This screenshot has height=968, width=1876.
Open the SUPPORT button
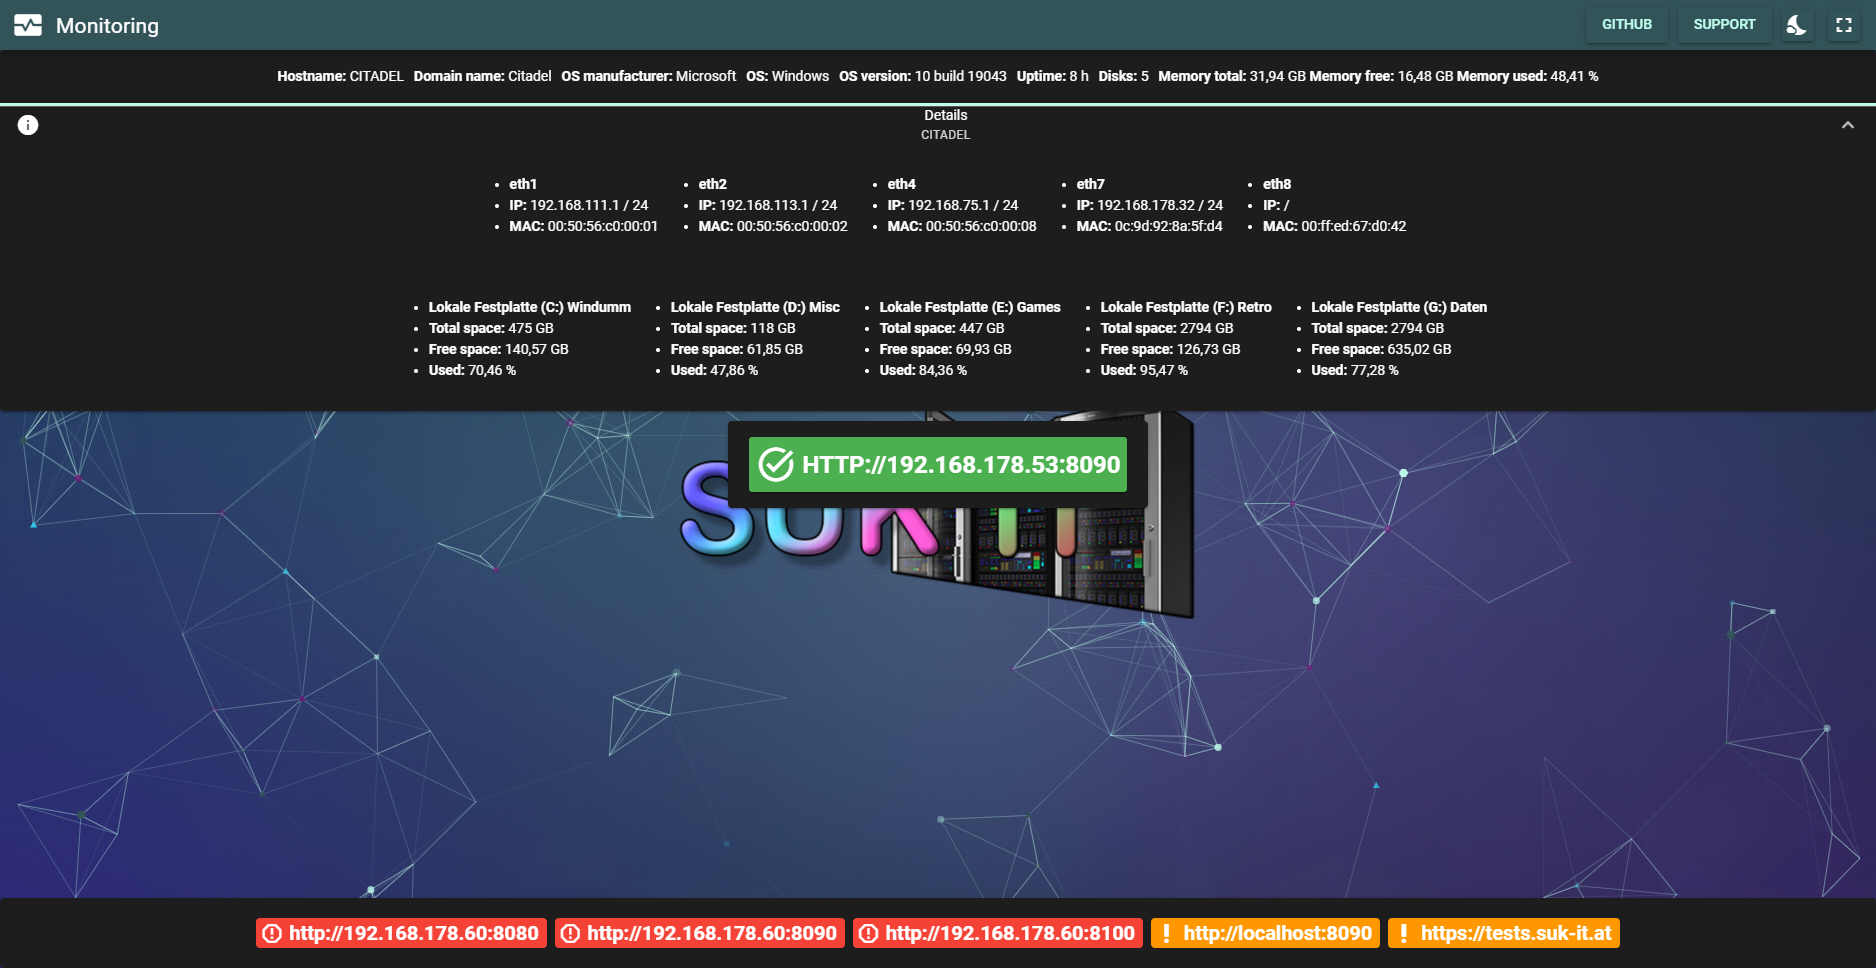(1724, 25)
